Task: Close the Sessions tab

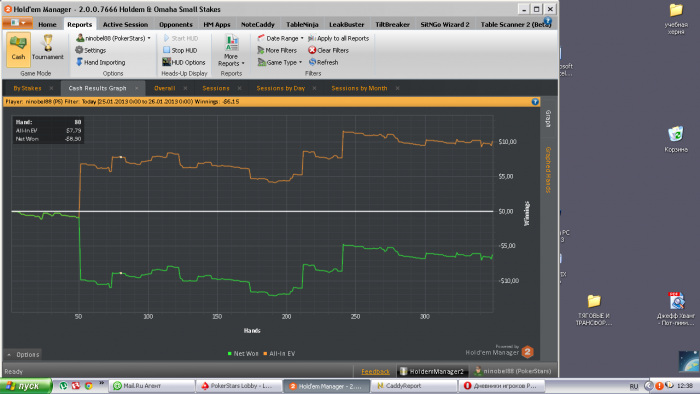Action: point(239,88)
